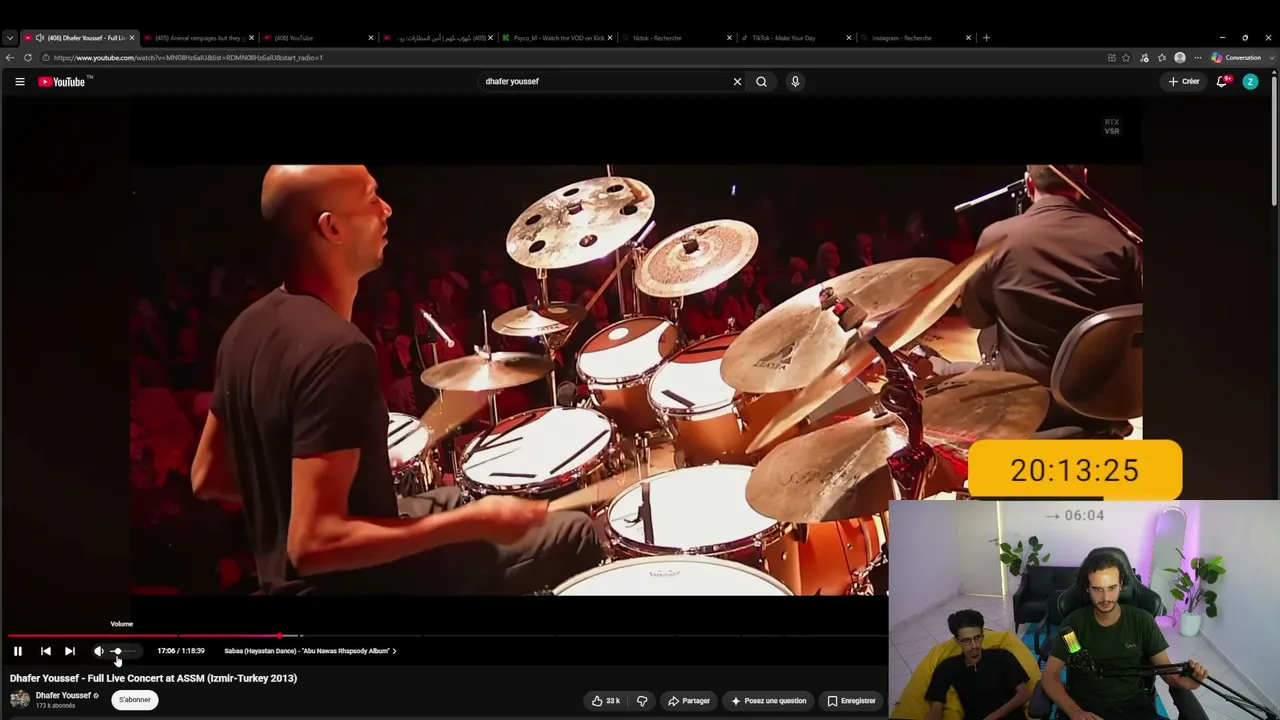Image resolution: width=1280 pixels, height=720 pixels.
Task: Close the 'TikTok - Make Your Day' tab
Action: point(848,38)
